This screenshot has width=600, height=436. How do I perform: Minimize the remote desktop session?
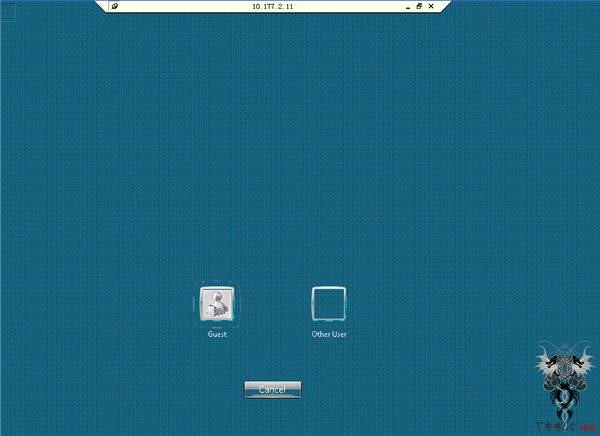(x=407, y=6)
